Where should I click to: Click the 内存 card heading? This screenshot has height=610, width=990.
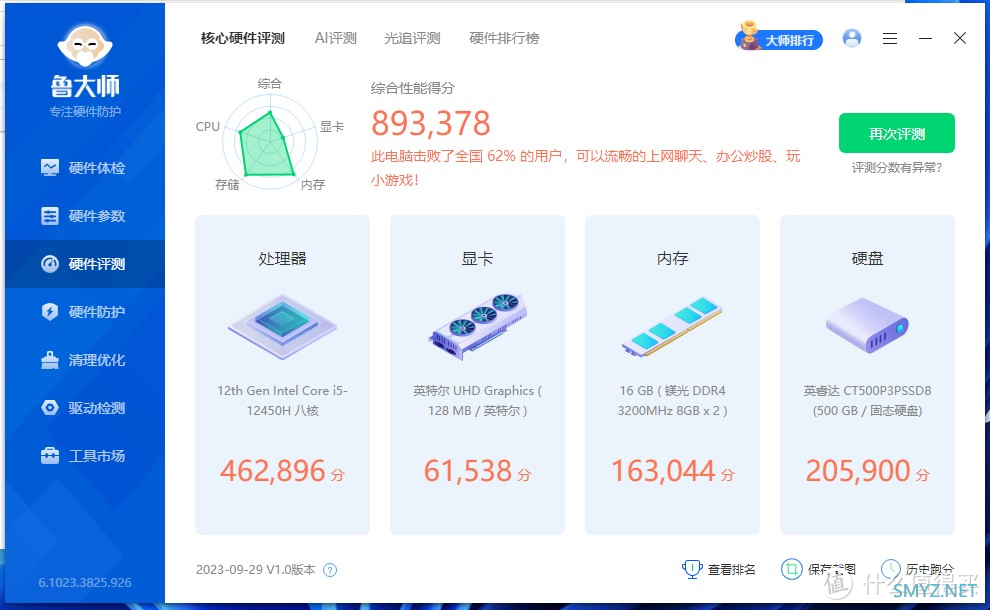click(672, 259)
